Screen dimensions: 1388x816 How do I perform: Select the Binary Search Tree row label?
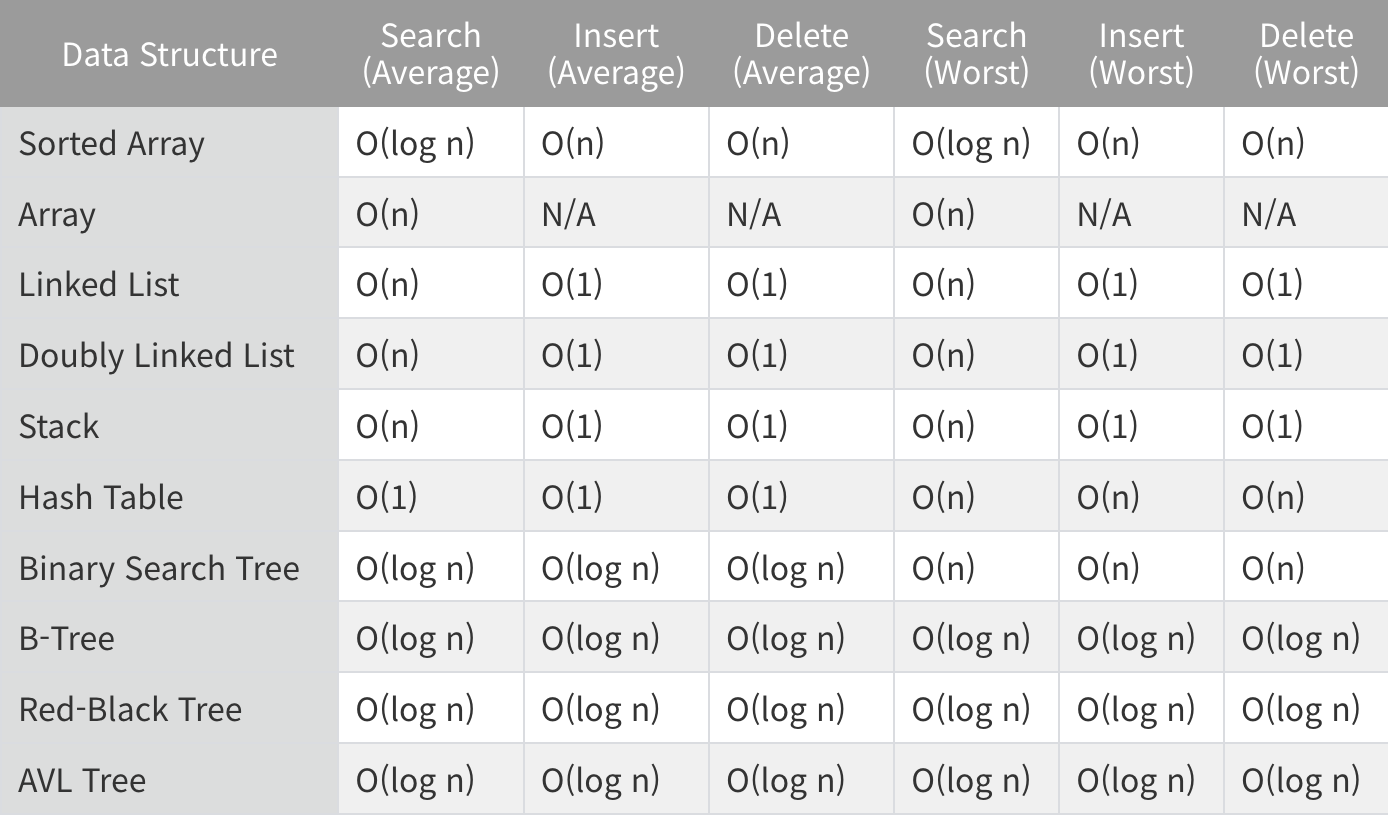pos(159,568)
